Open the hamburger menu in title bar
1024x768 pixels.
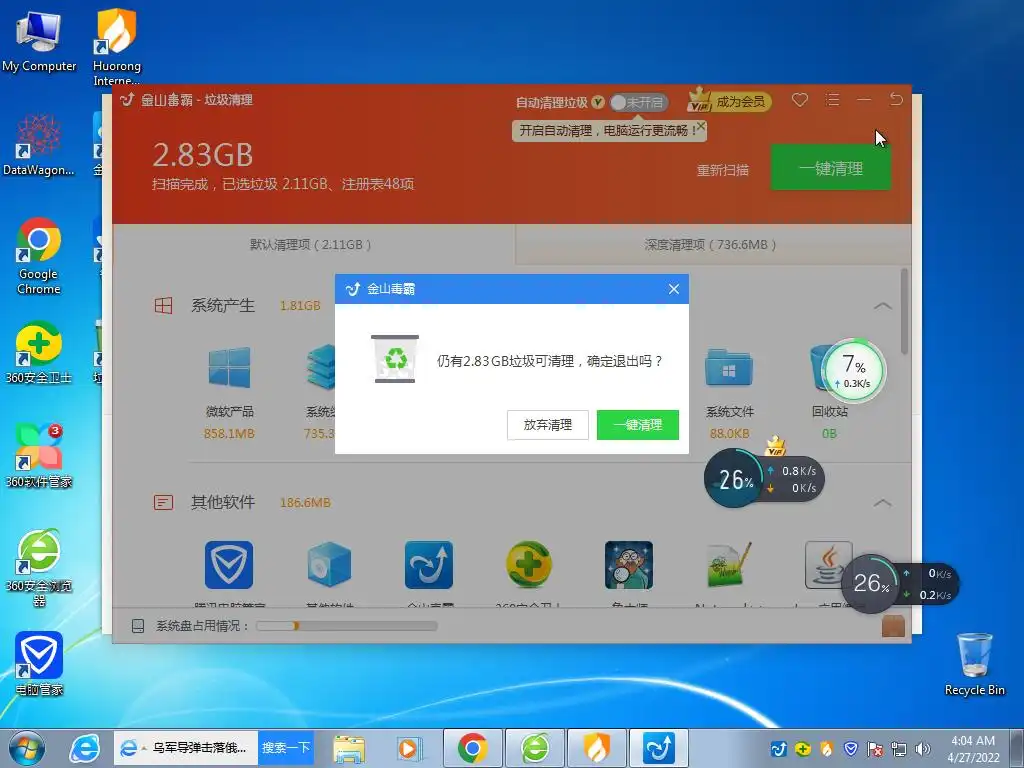(x=832, y=100)
